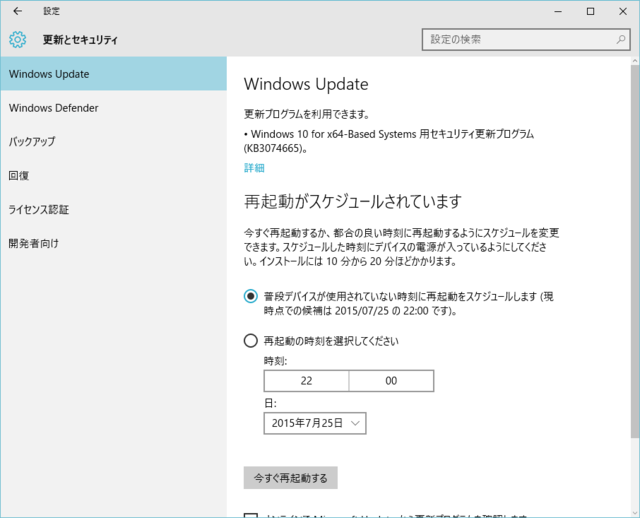Viewport: 640px width, 518px height.
Task: Click the hour field showing 22
Action: pos(307,381)
